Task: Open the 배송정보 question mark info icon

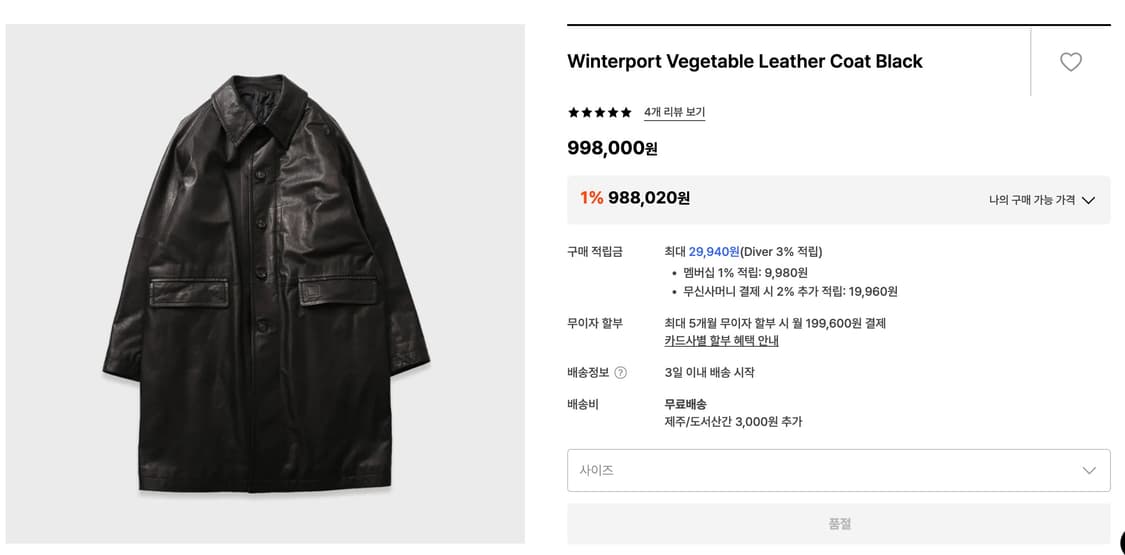Action: tap(620, 373)
